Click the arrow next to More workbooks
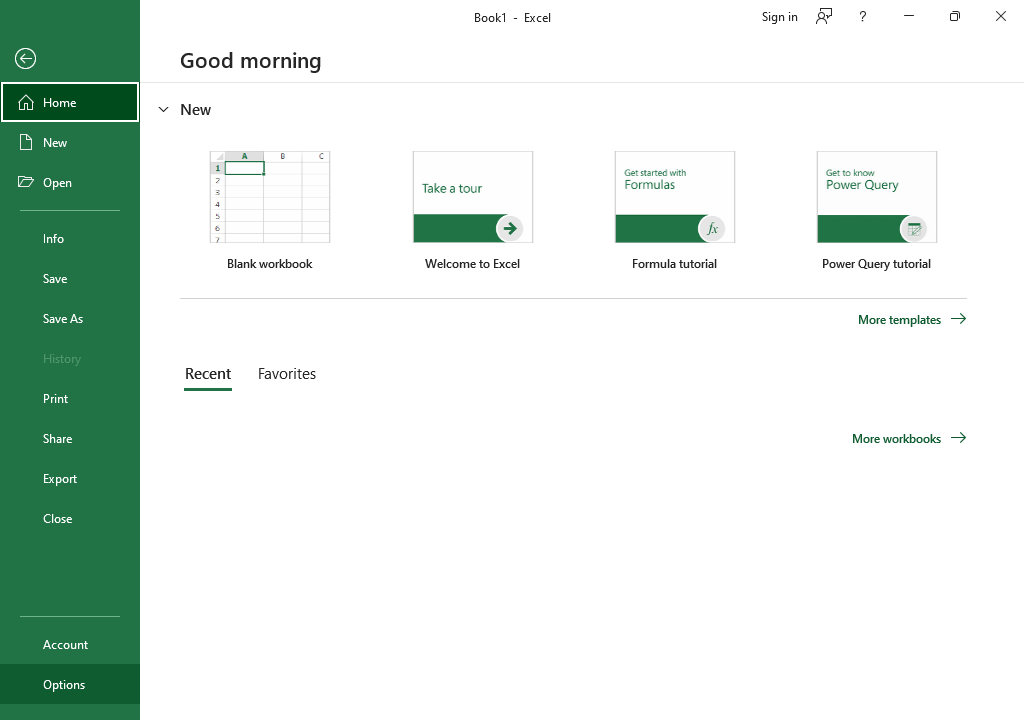Image resolution: width=1024 pixels, height=720 pixels. (x=958, y=438)
